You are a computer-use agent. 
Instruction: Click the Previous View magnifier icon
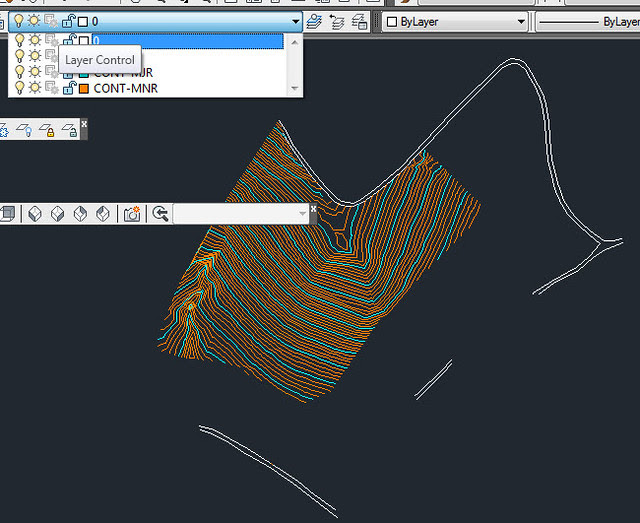pyautogui.click(x=159, y=214)
